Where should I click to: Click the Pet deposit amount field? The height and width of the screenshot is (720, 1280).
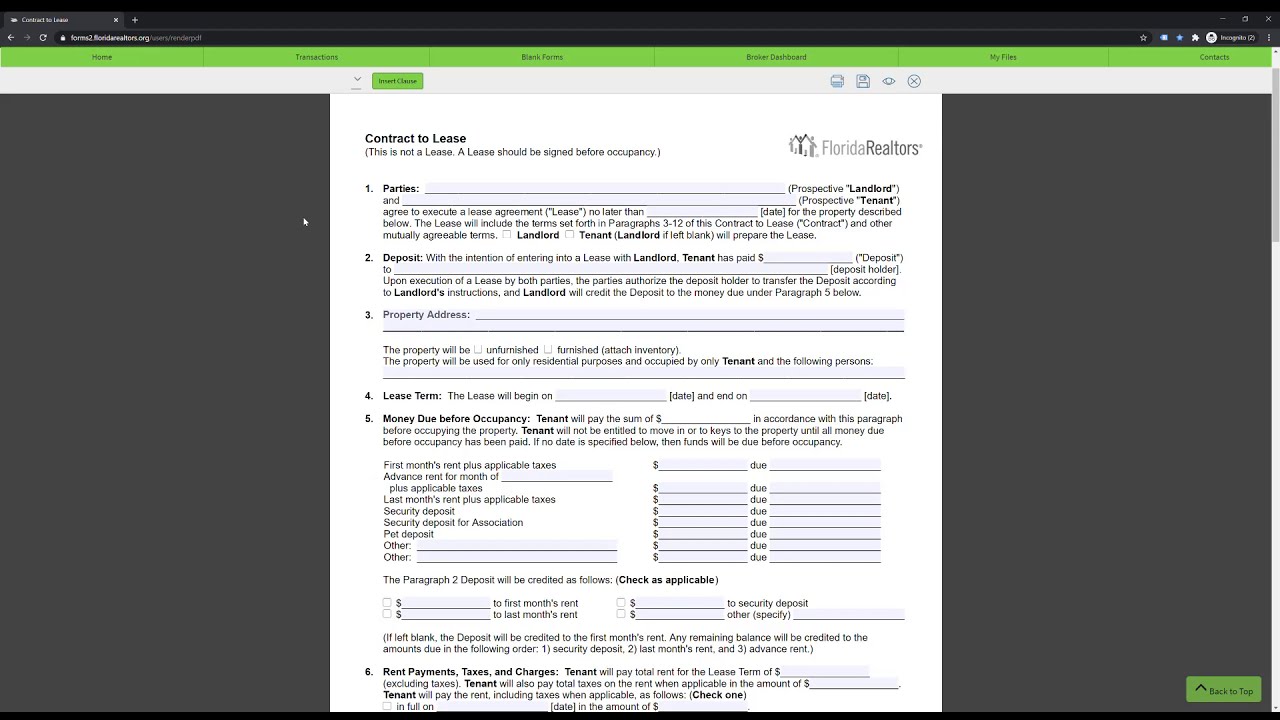pyautogui.click(x=703, y=534)
